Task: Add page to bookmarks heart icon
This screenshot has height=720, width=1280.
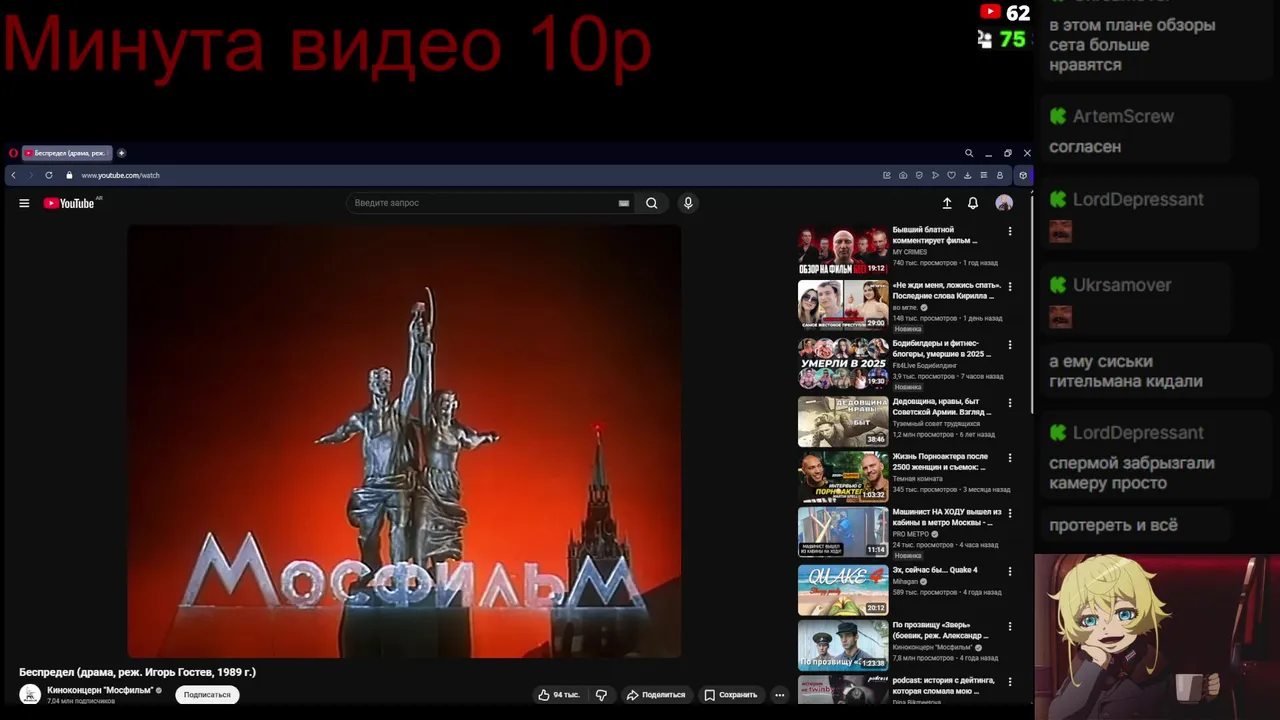Action: point(951,175)
